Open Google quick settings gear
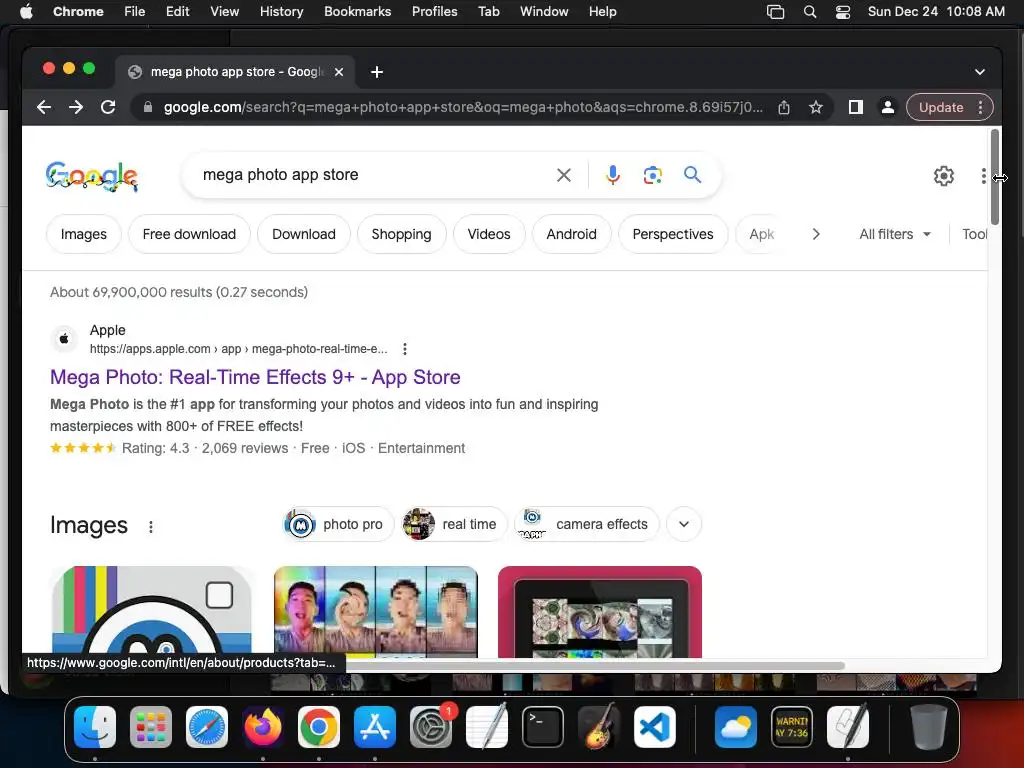Image resolution: width=1024 pixels, height=768 pixels. (943, 176)
